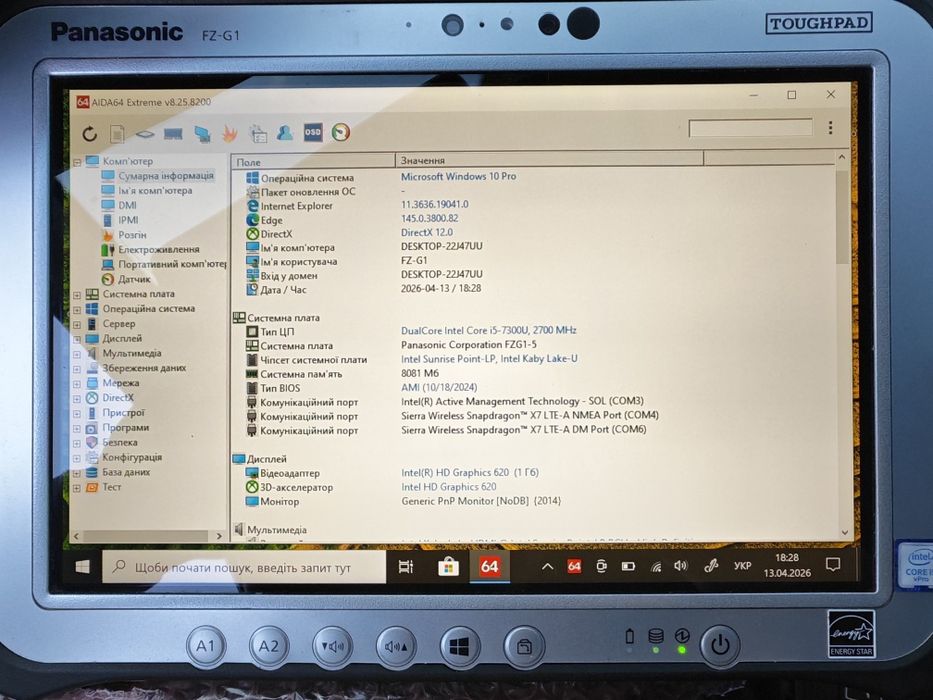Select DMI tree item
Screen dimensions: 933x700
tap(127, 205)
